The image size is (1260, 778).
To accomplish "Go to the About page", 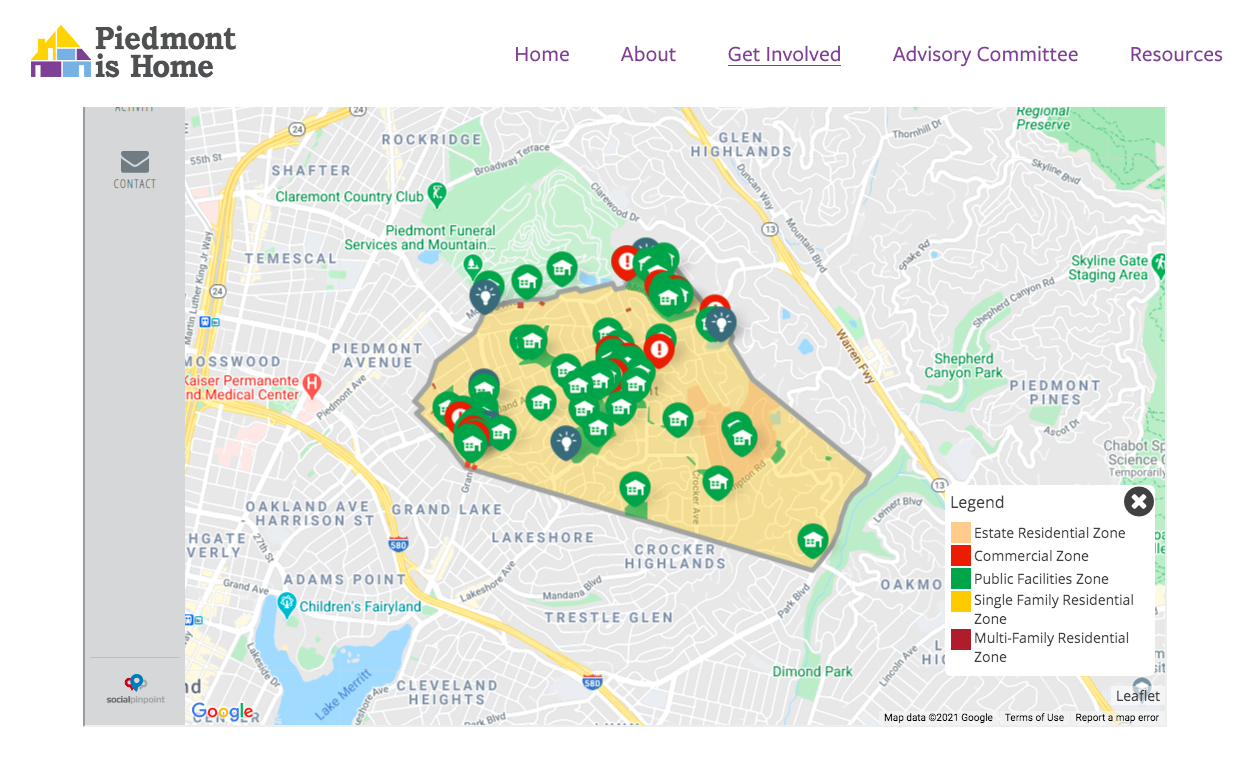I will [648, 54].
